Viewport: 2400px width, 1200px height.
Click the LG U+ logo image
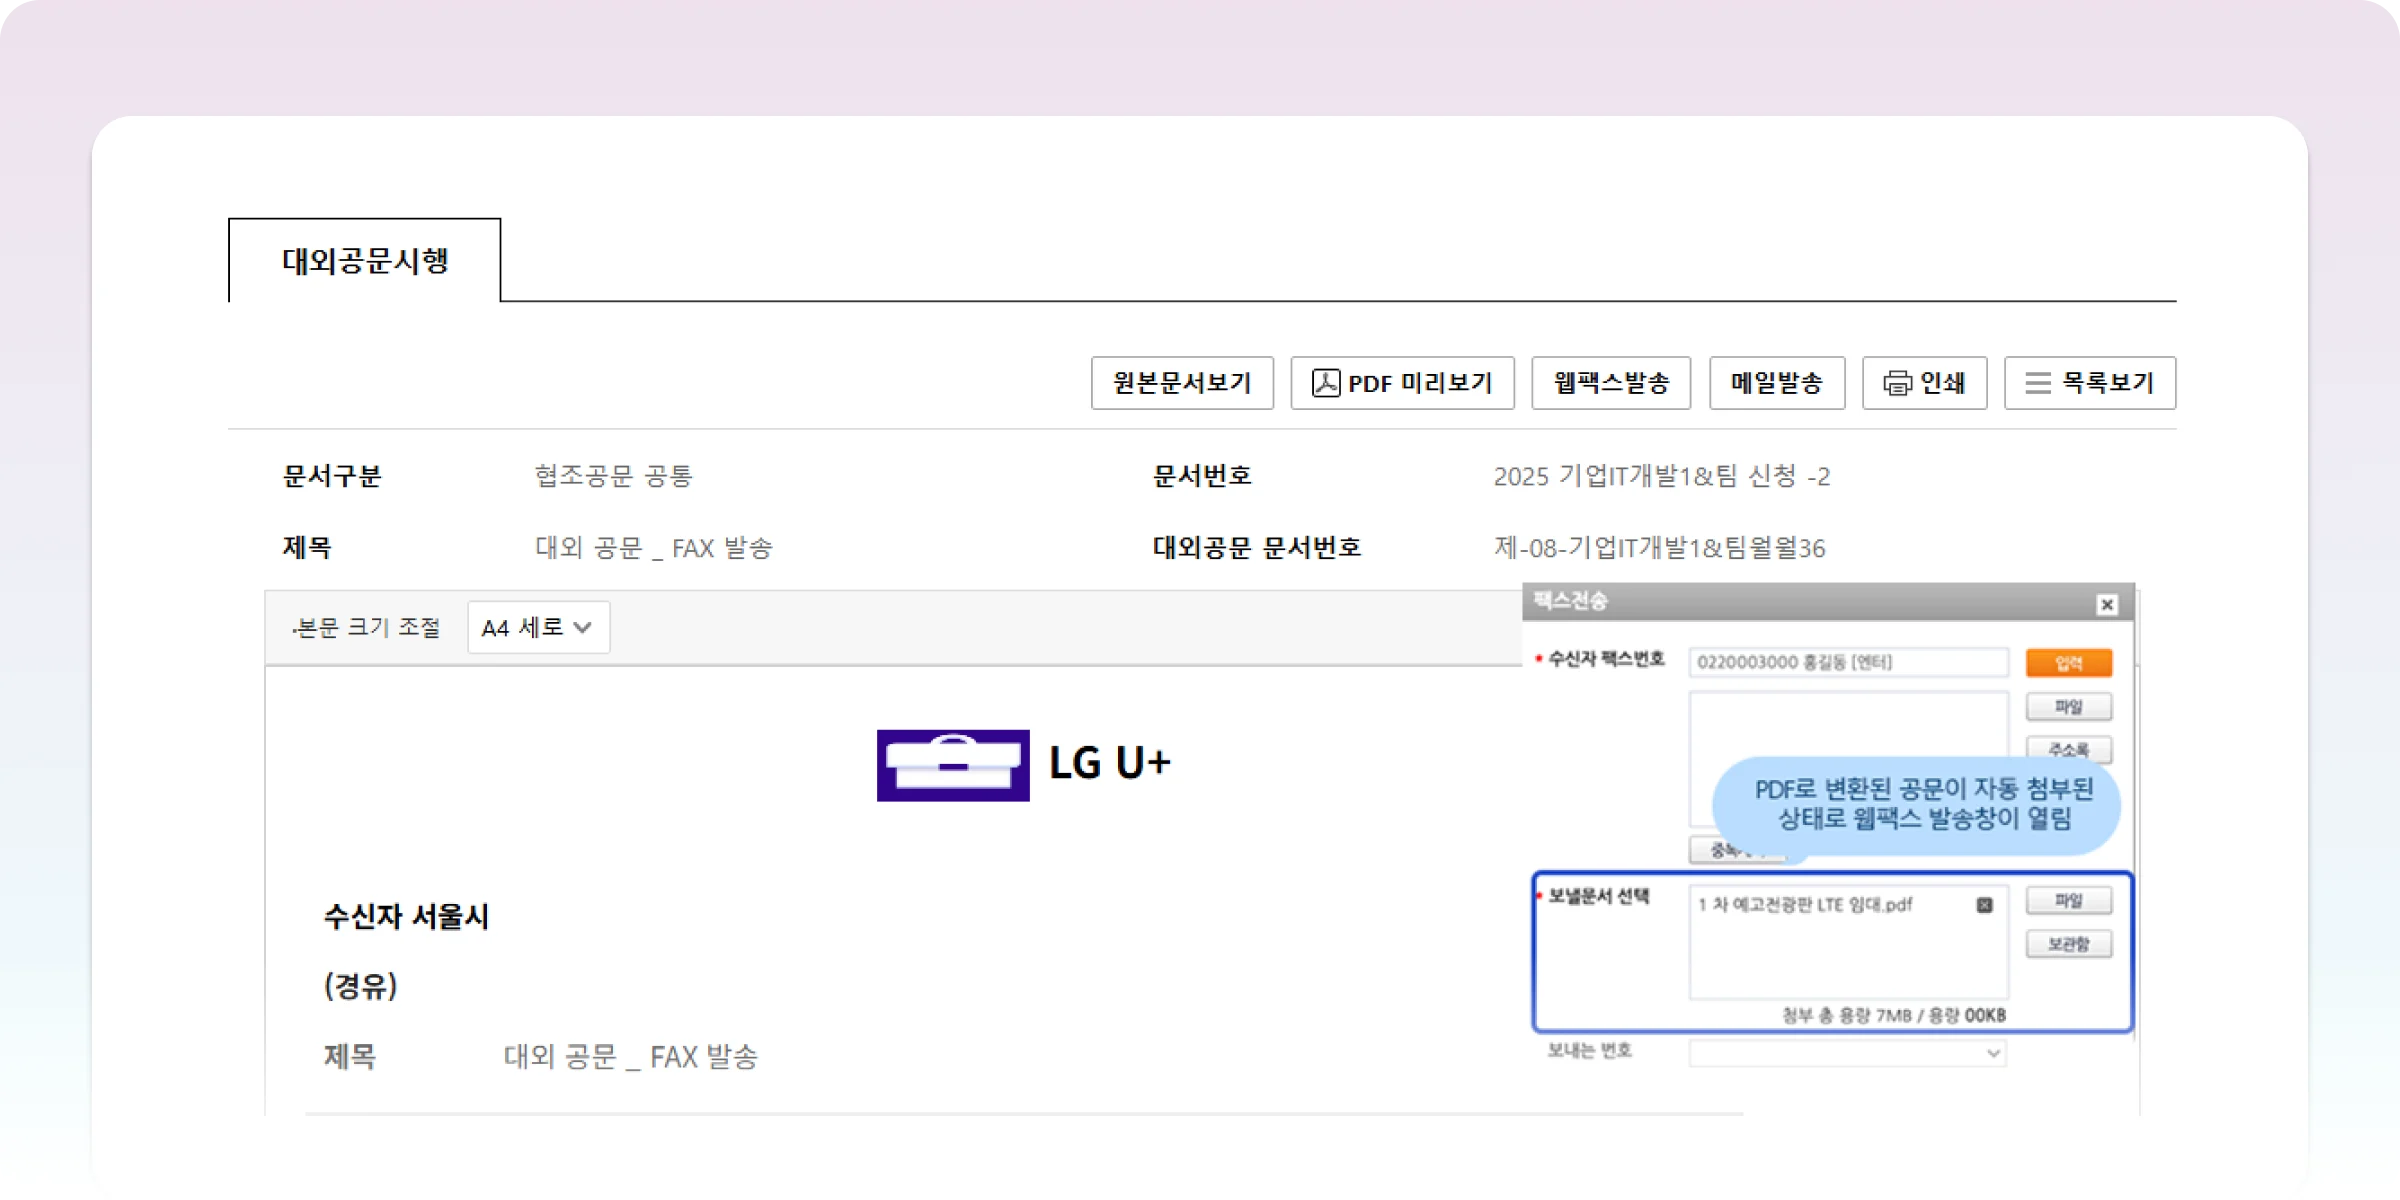click(x=953, y=765)
